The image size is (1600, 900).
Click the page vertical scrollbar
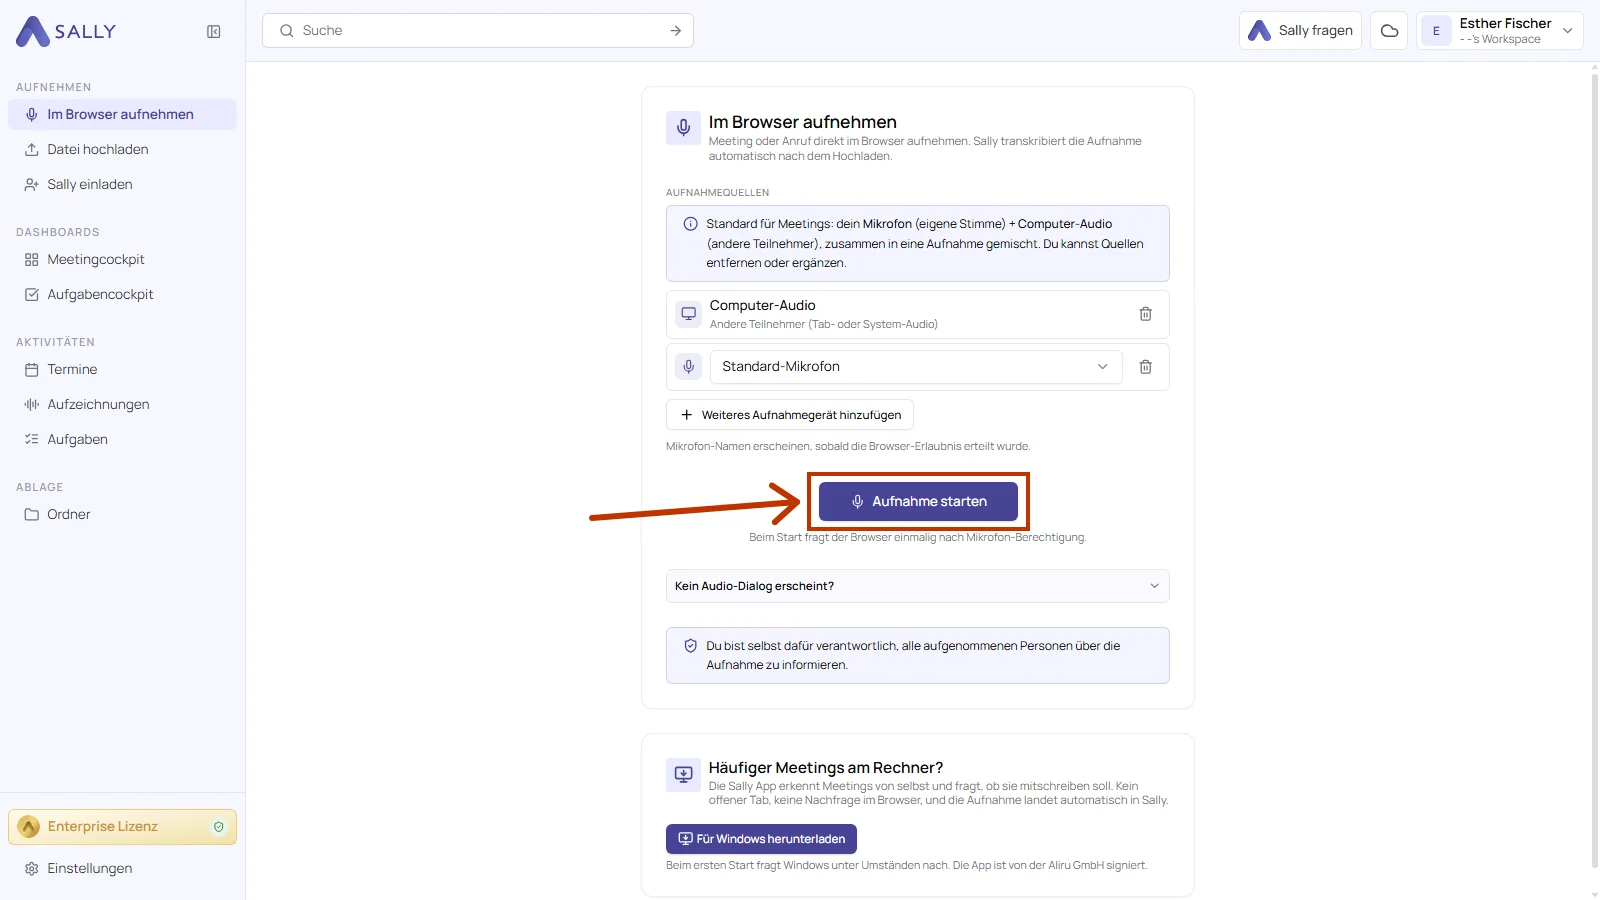tap(1594, 470)
